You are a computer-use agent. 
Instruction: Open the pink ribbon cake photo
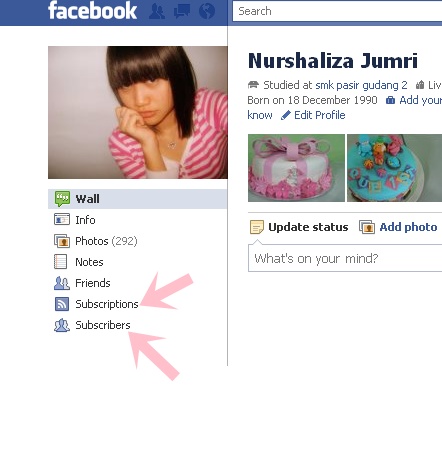coord(296,168)
